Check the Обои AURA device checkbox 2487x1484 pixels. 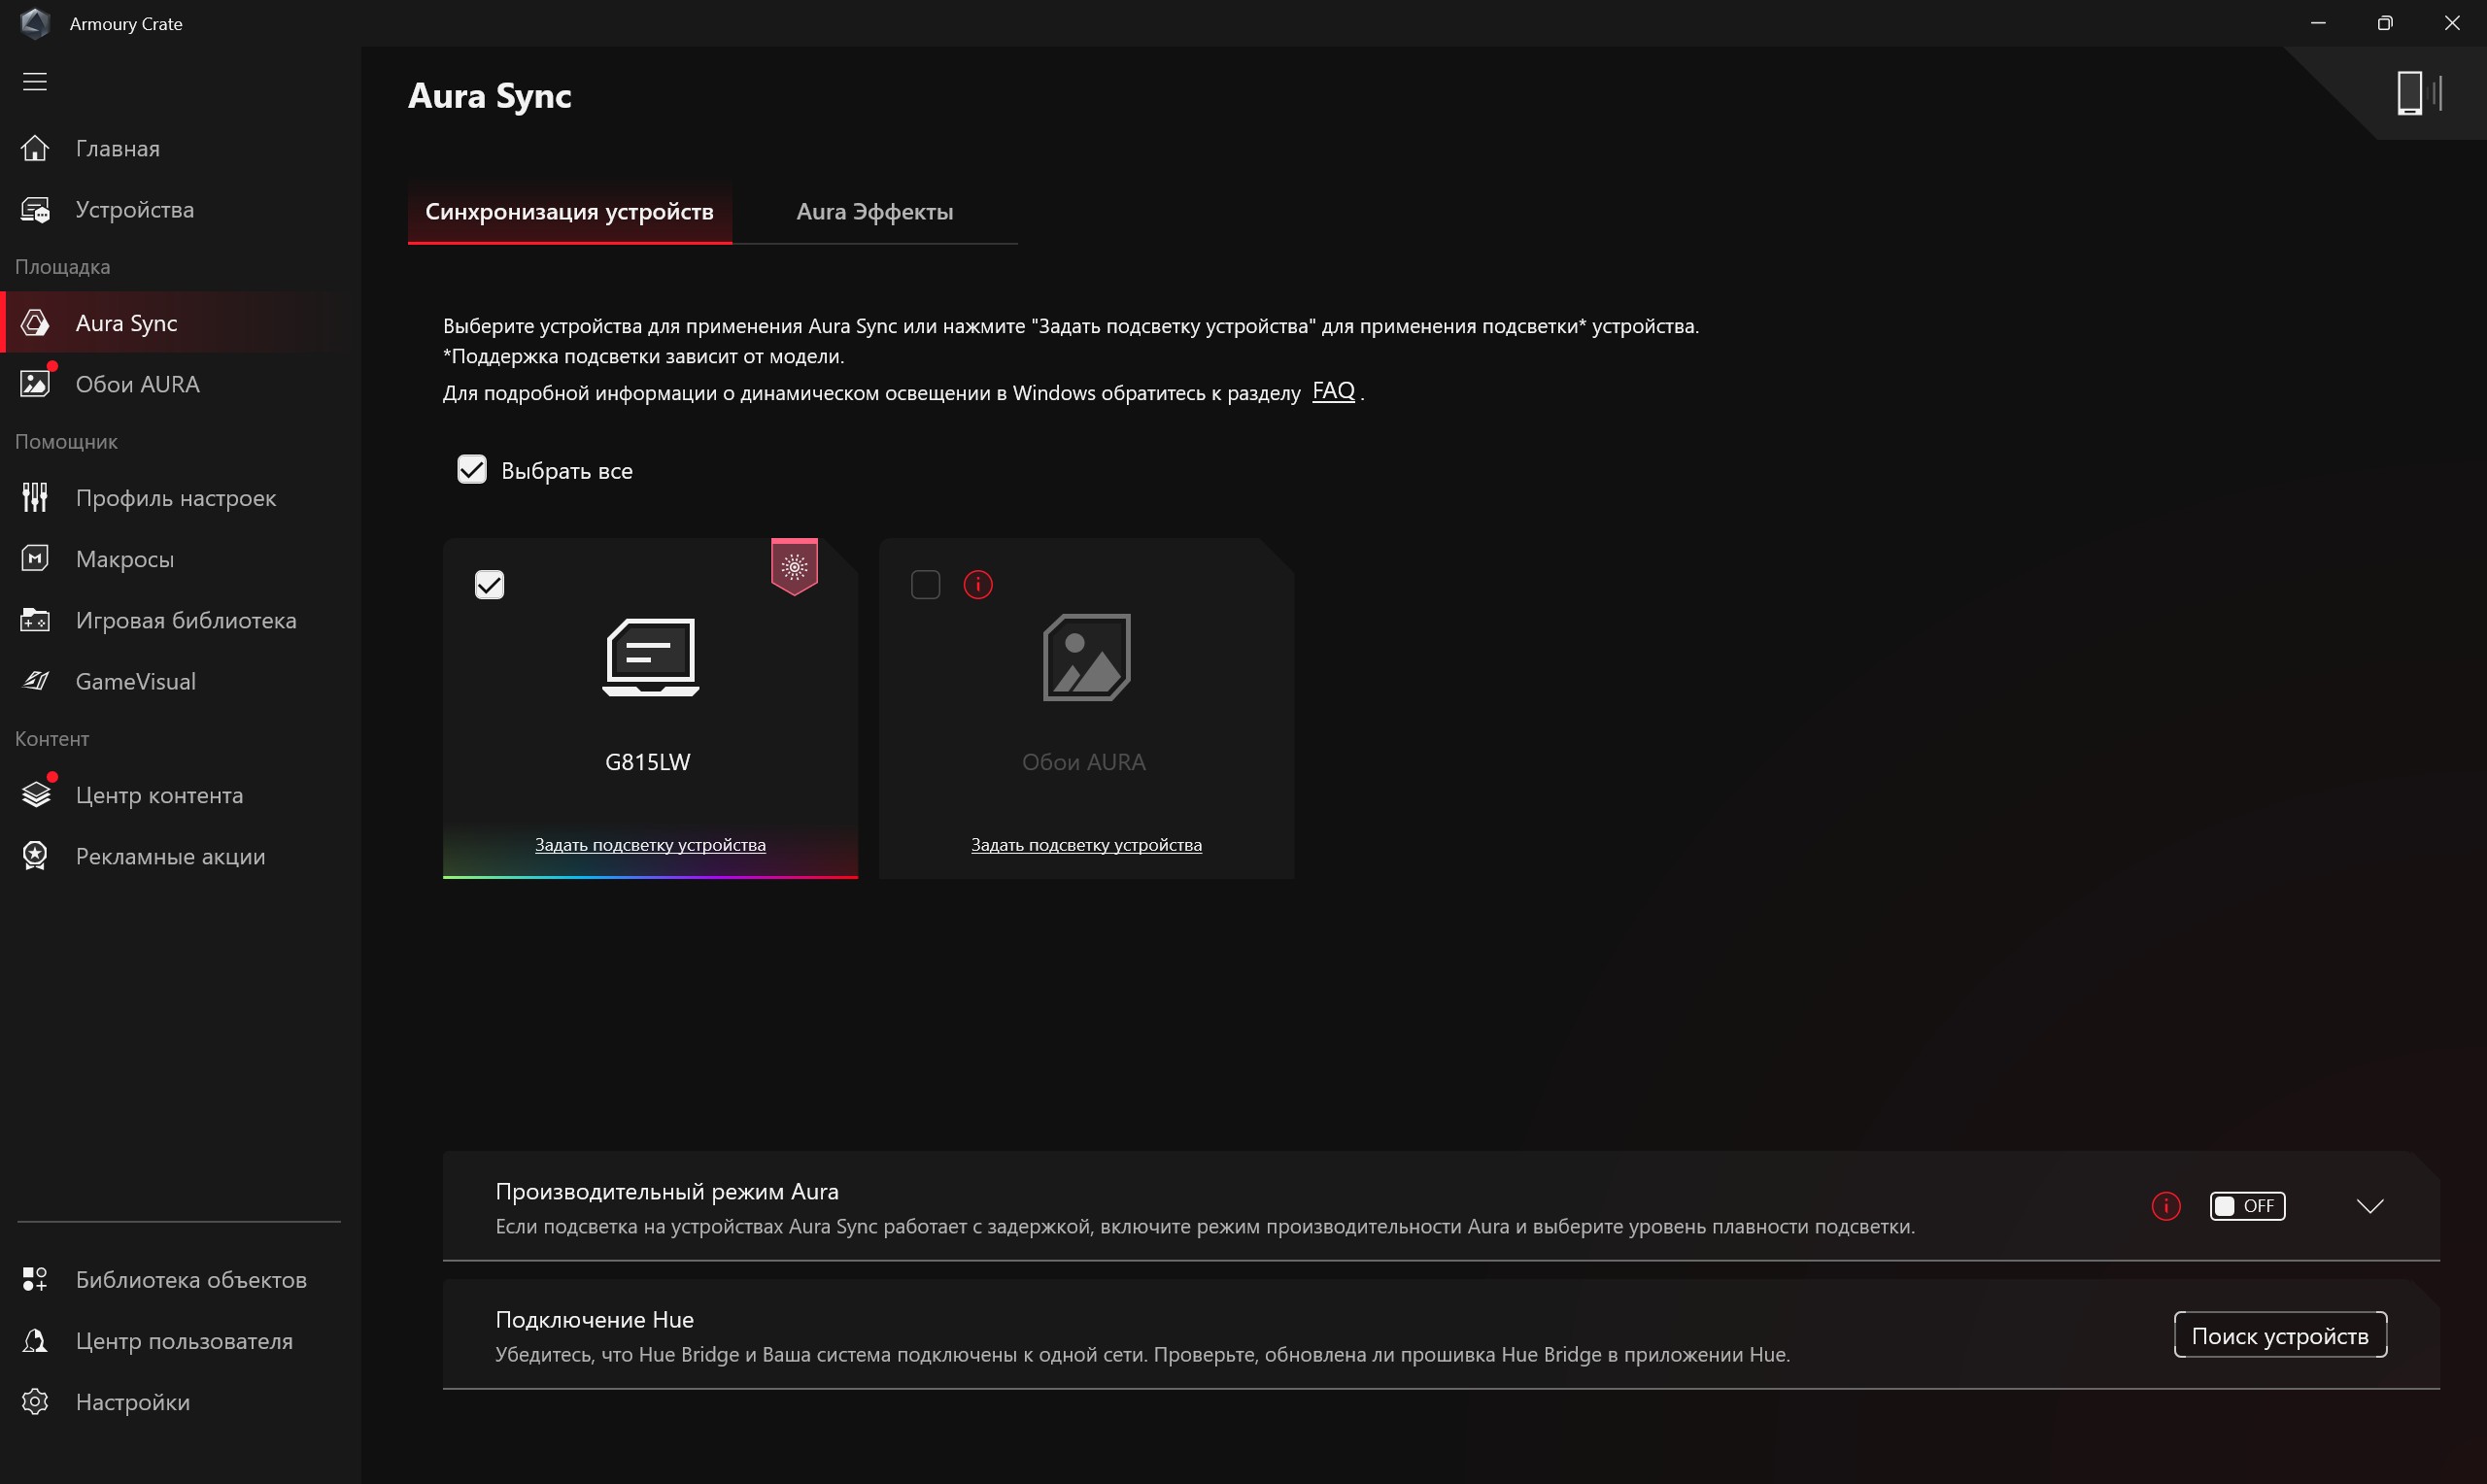[926, 585]
